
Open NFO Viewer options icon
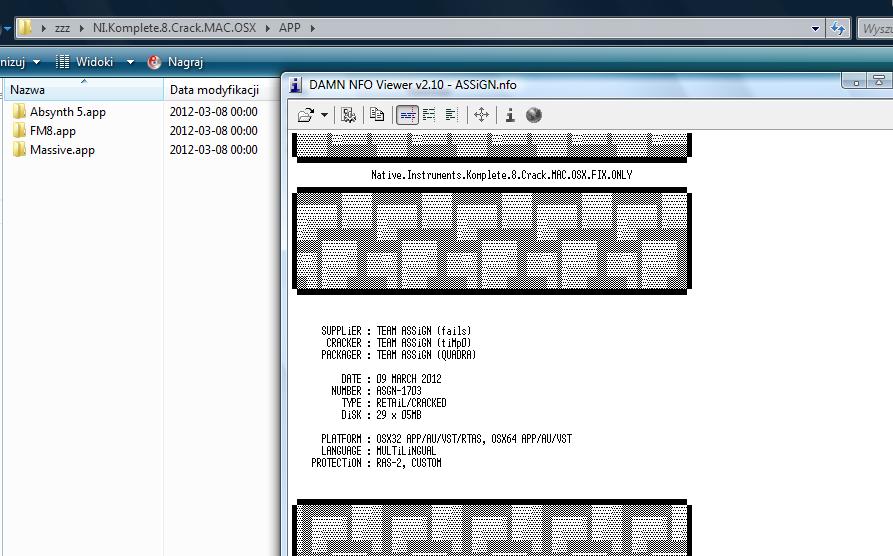(x=349, y=115)
